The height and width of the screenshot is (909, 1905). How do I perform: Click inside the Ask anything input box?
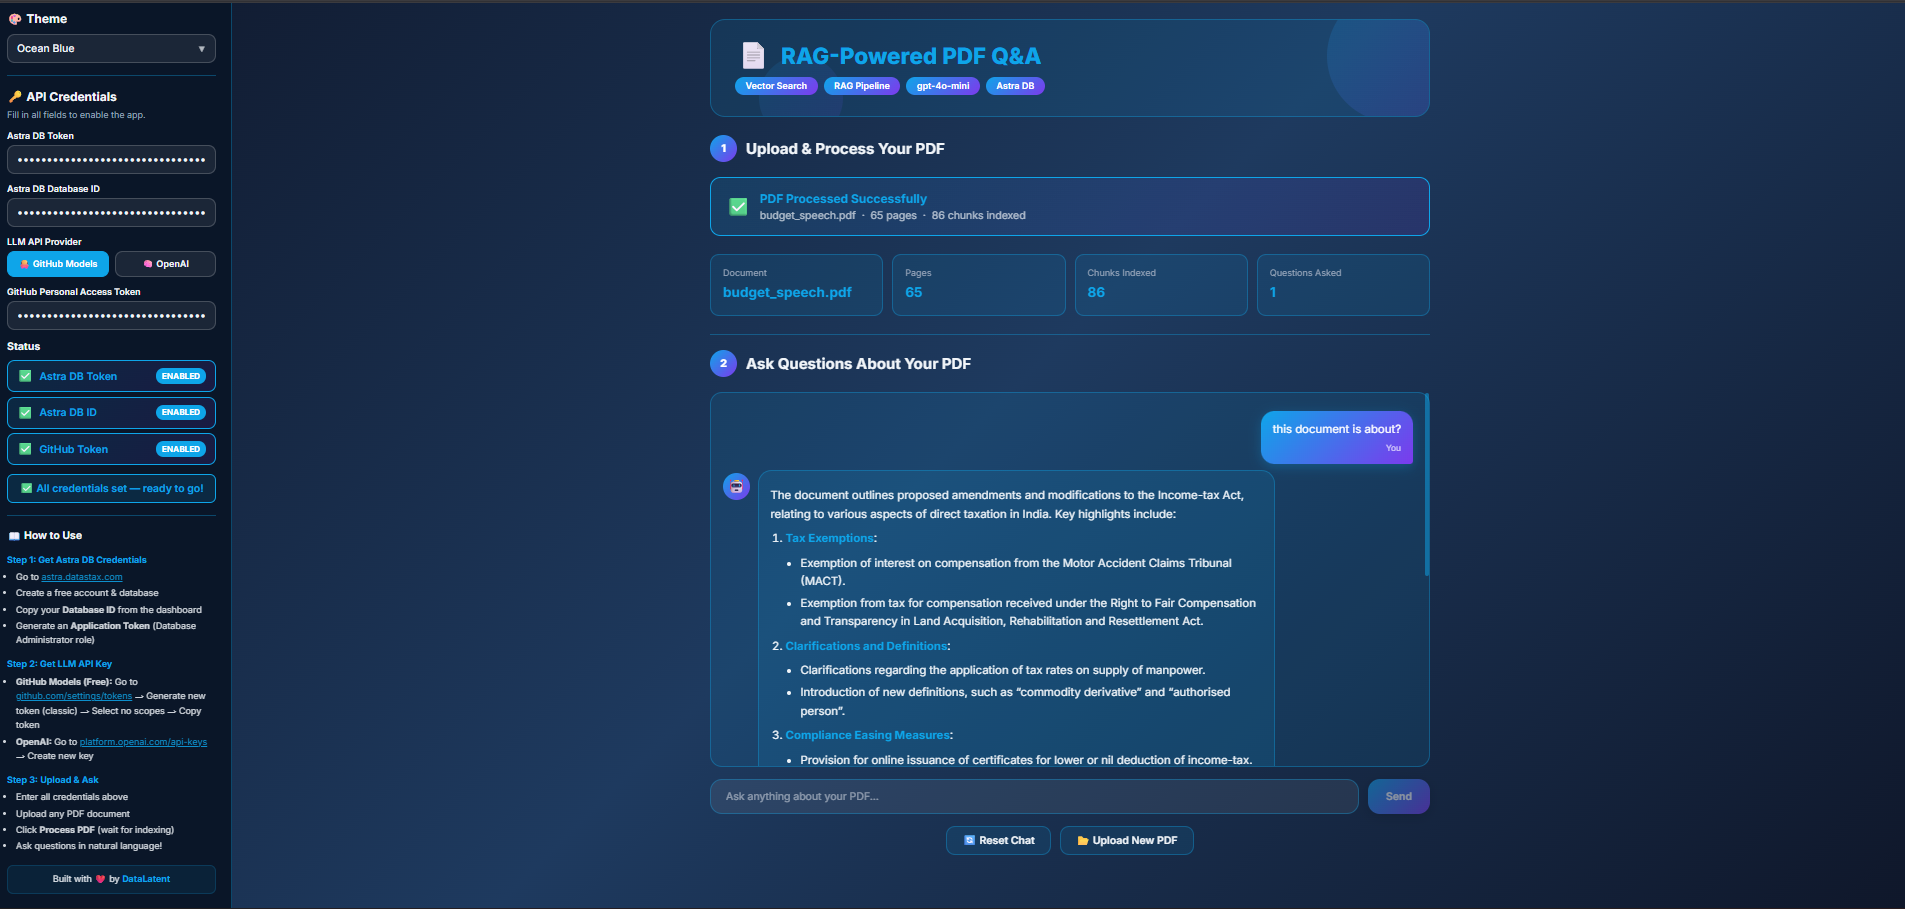coord(1033,796)
